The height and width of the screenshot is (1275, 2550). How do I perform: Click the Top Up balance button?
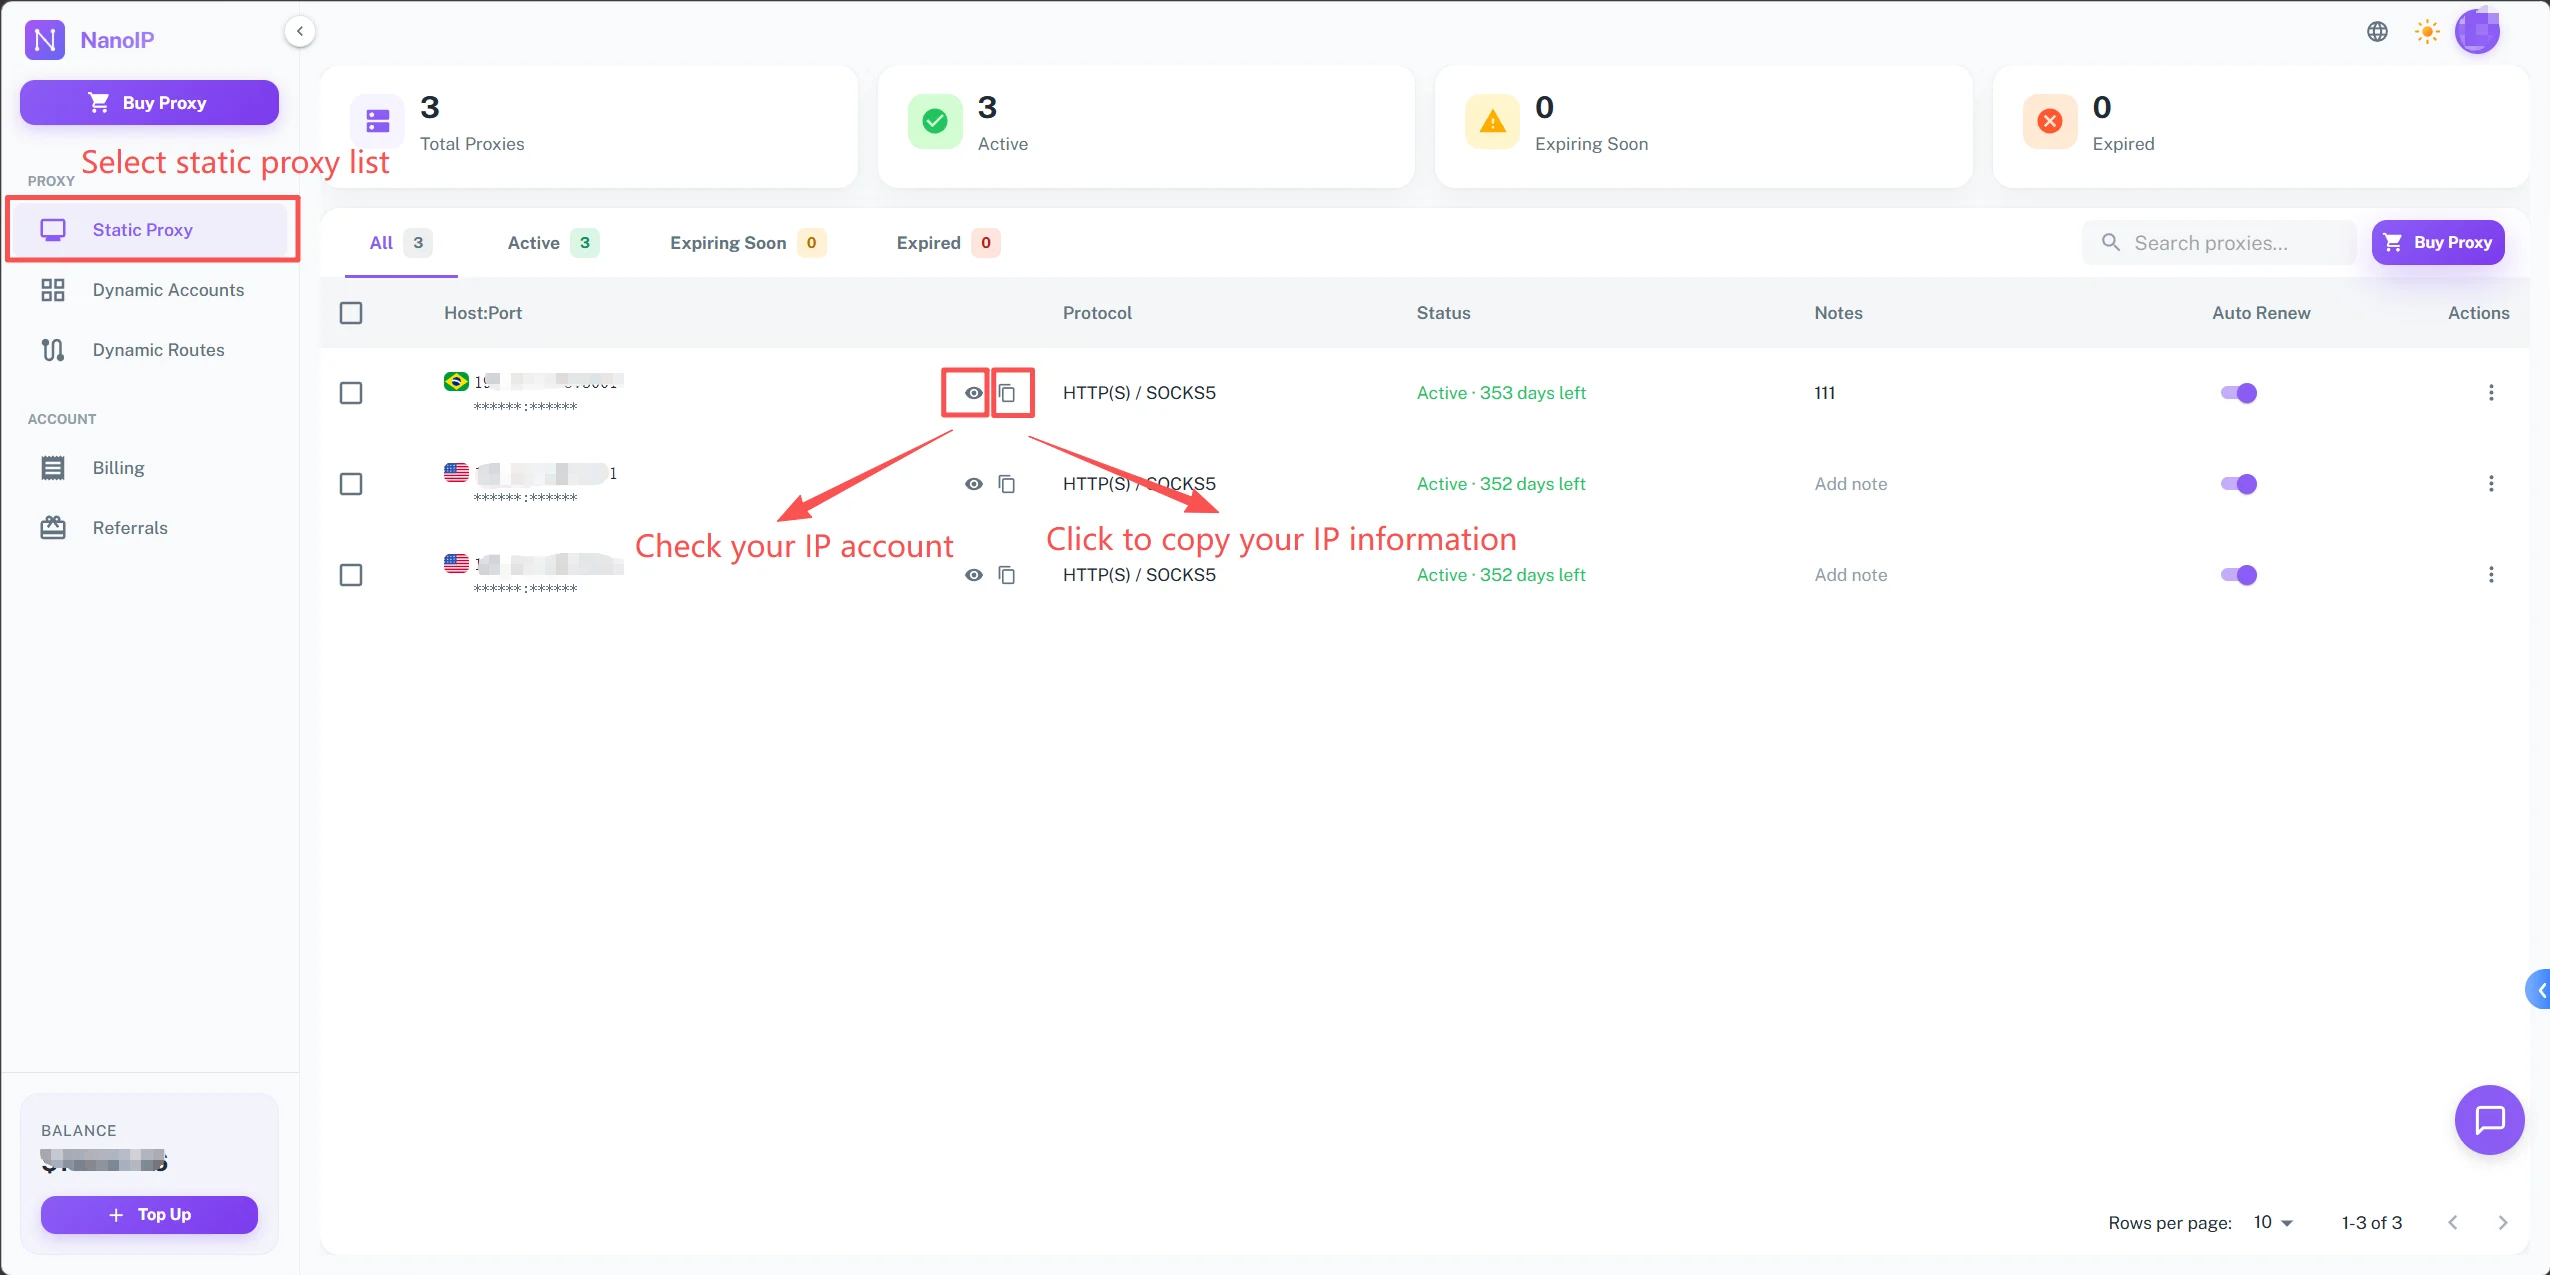pyautogui.click(x=149, y=1215)
